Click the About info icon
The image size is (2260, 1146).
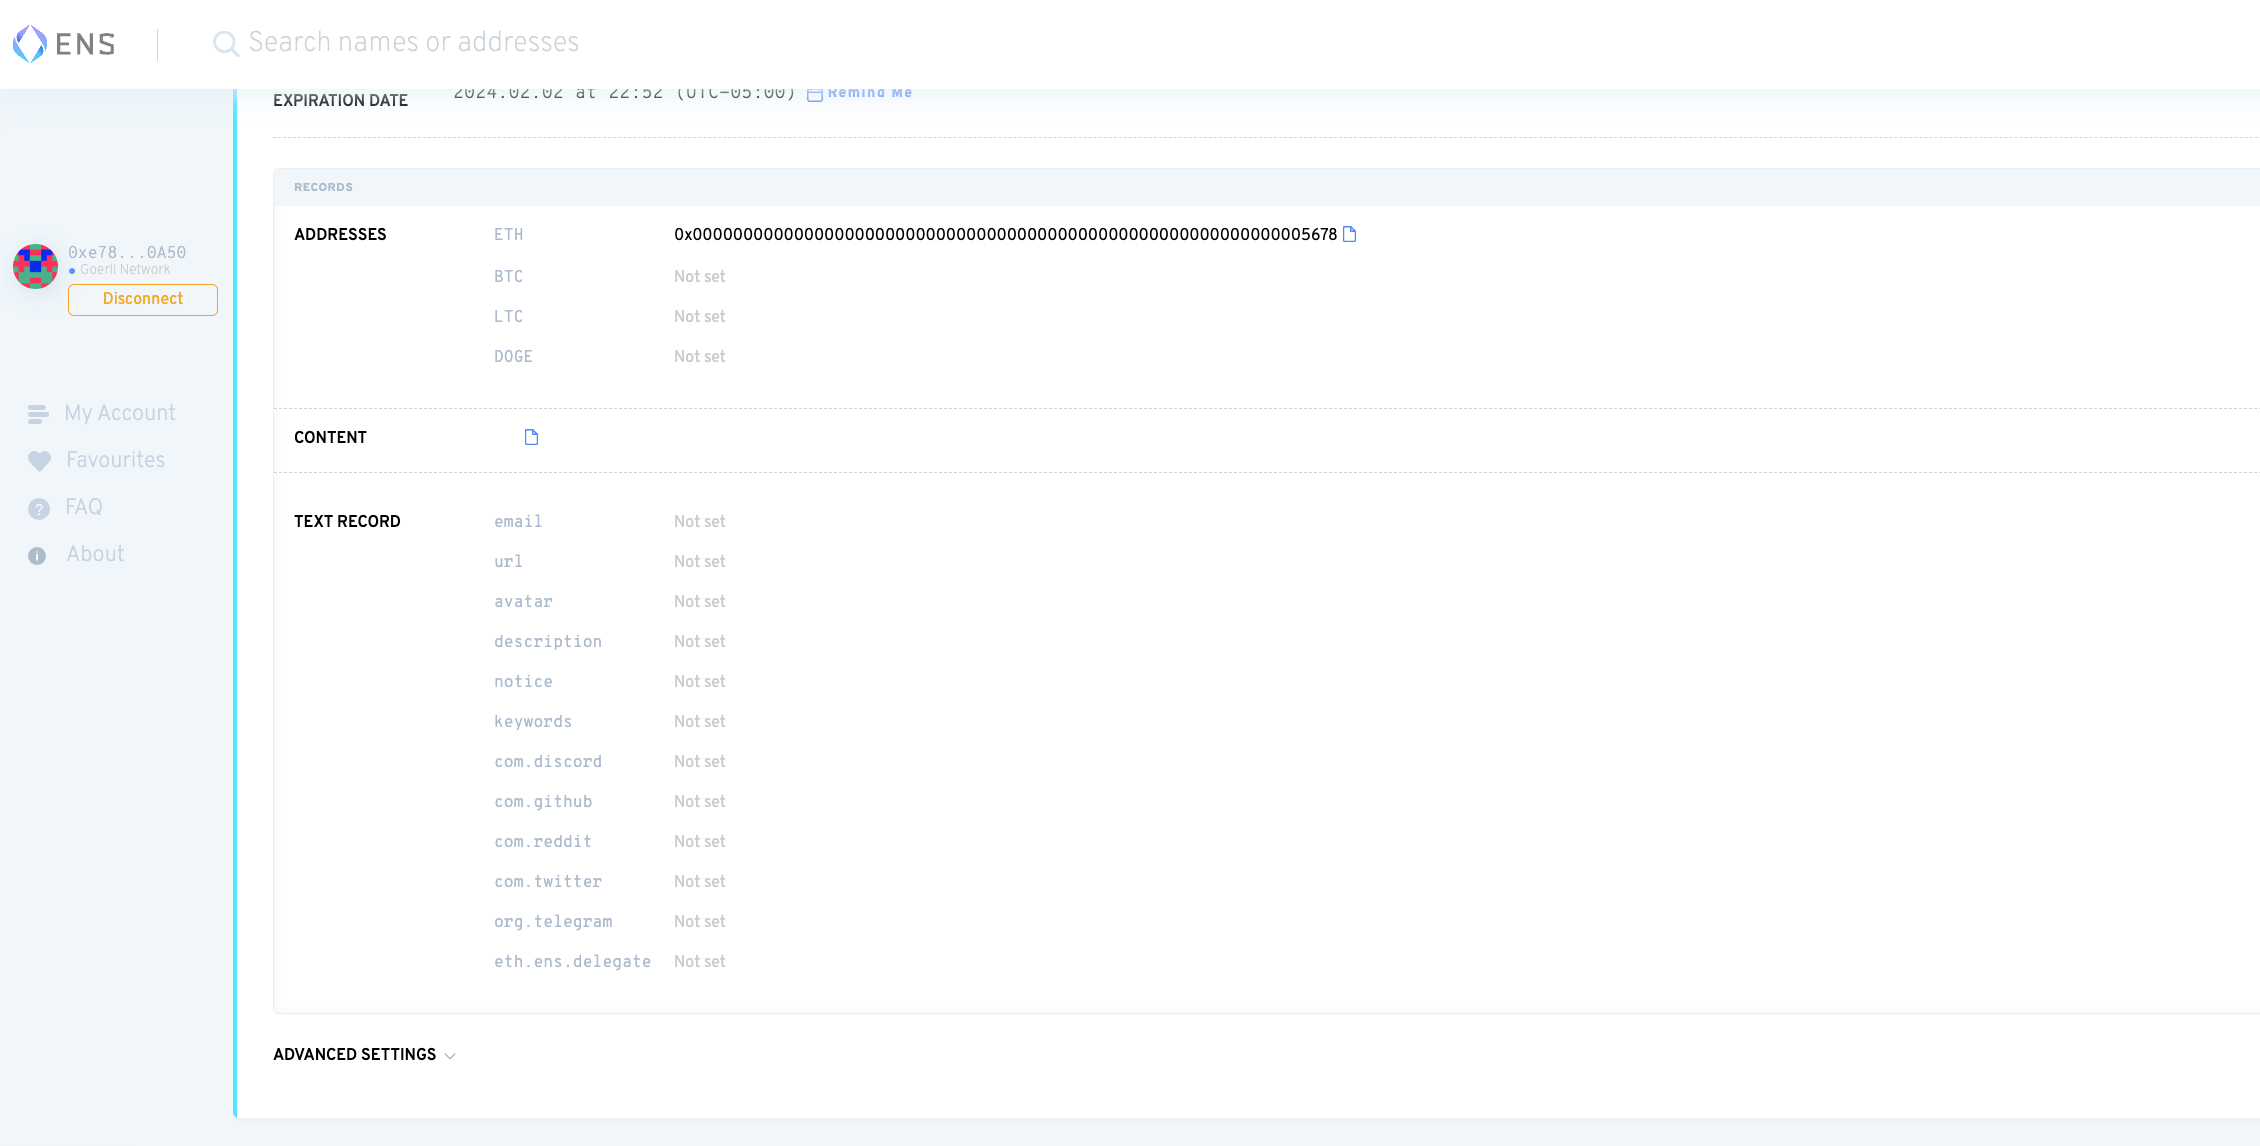point(37,555)
